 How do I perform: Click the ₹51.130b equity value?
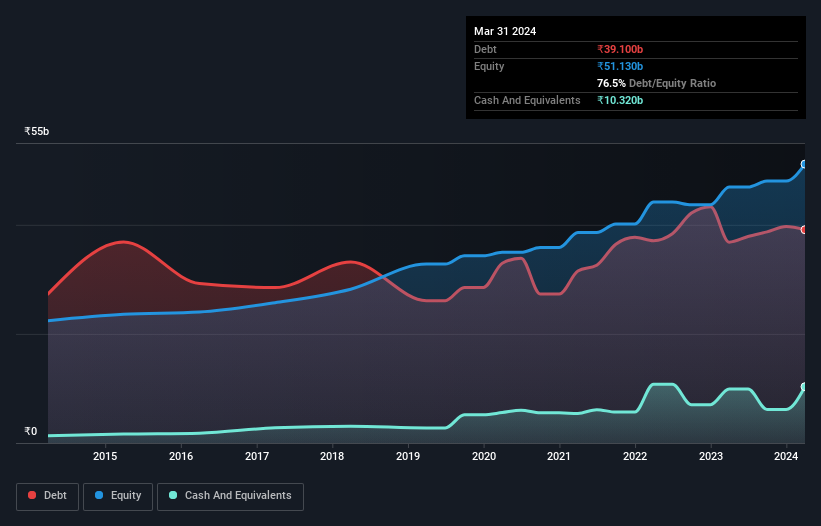click(x=620, y=66)
